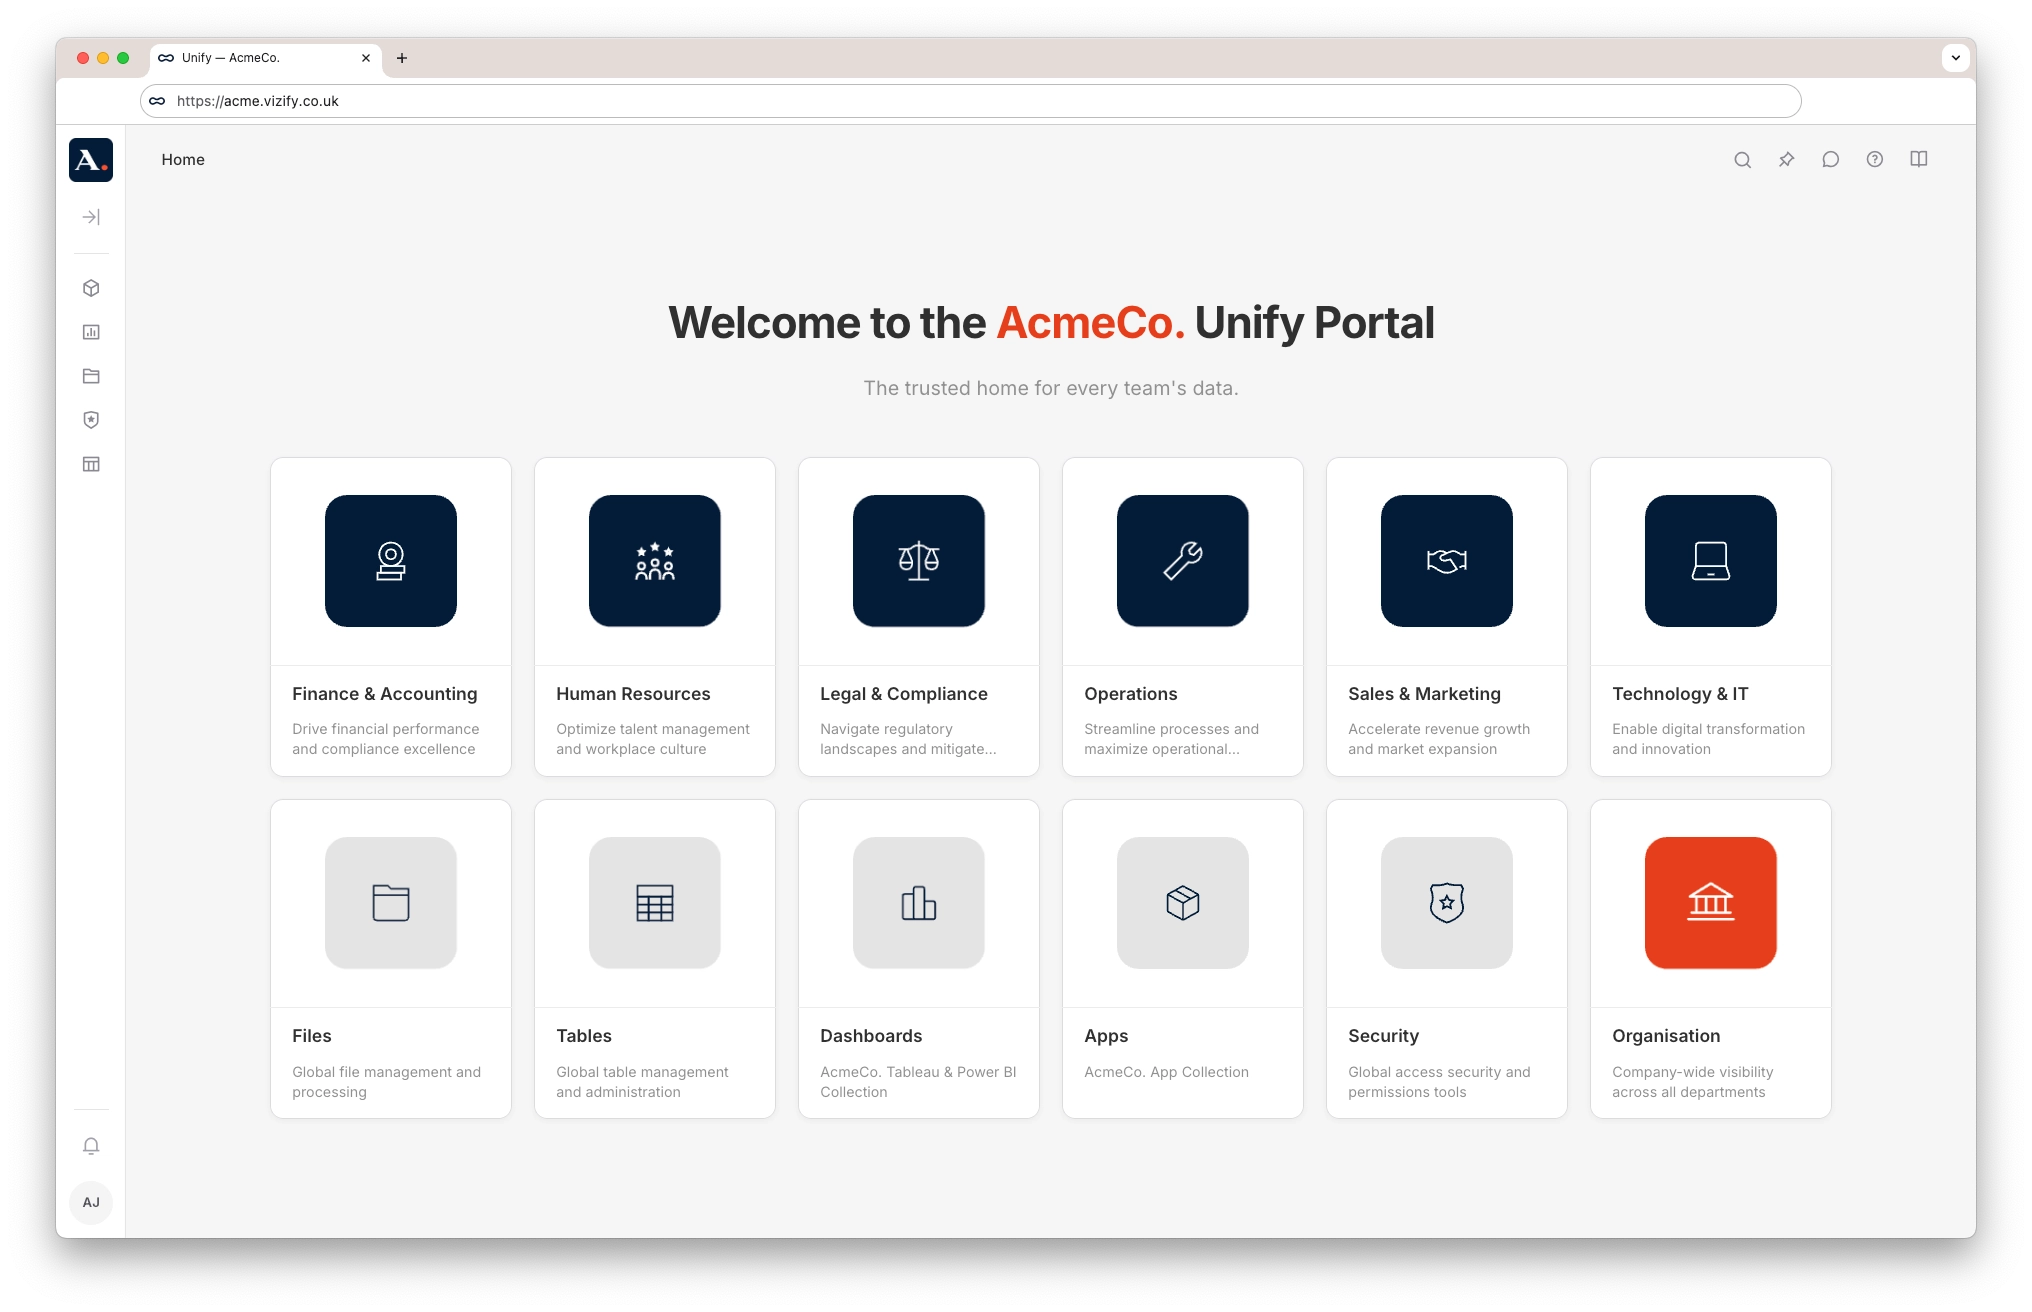
Task: Click inside the browser address bar
Action: (x=600, y=101)
